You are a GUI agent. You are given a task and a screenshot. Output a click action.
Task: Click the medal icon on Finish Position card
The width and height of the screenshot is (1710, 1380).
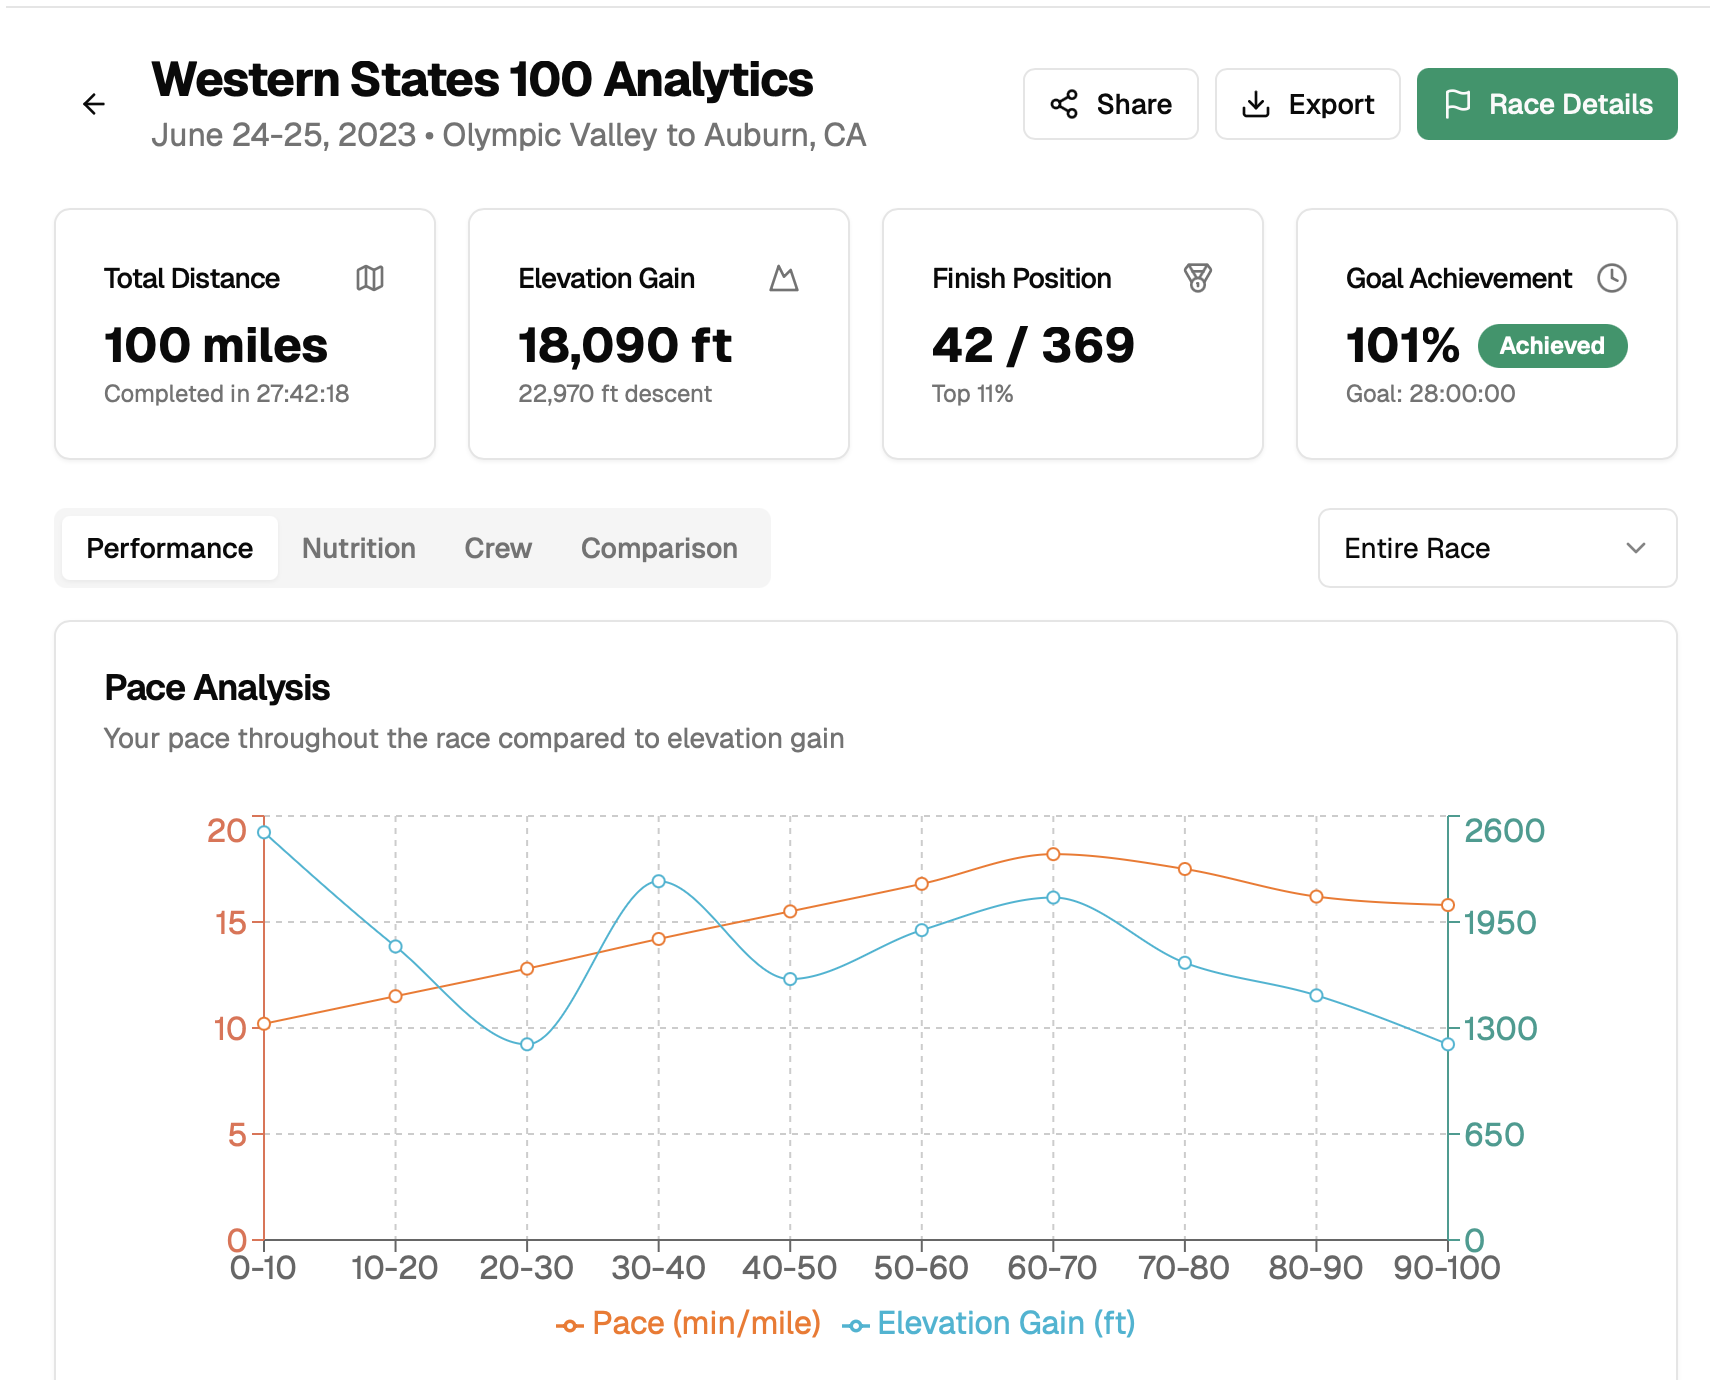coord(1198,278)
